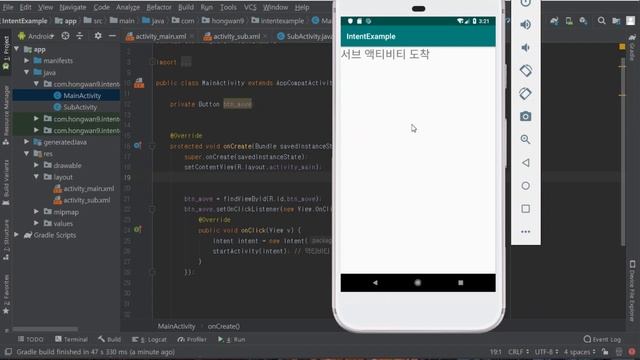Click read-only lock icon in status bar
The height and width of the screenshot is (360, 640).
click(605, 351)
